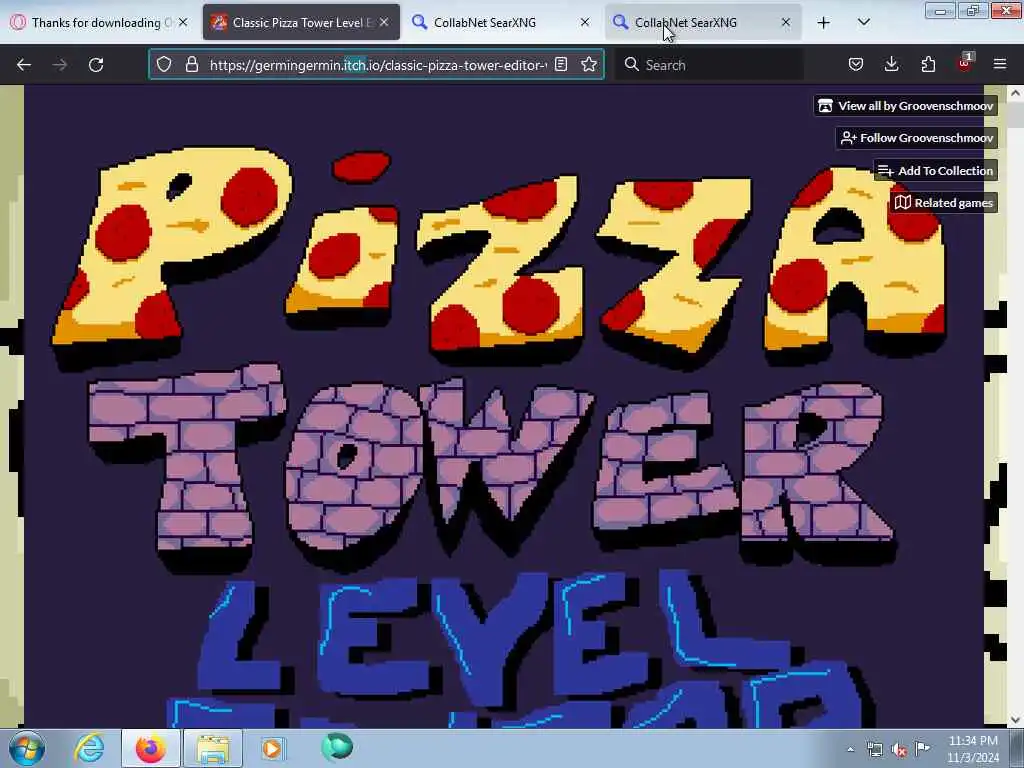
Task: Open the Windows Start menu orb
Action: (27, 748)
